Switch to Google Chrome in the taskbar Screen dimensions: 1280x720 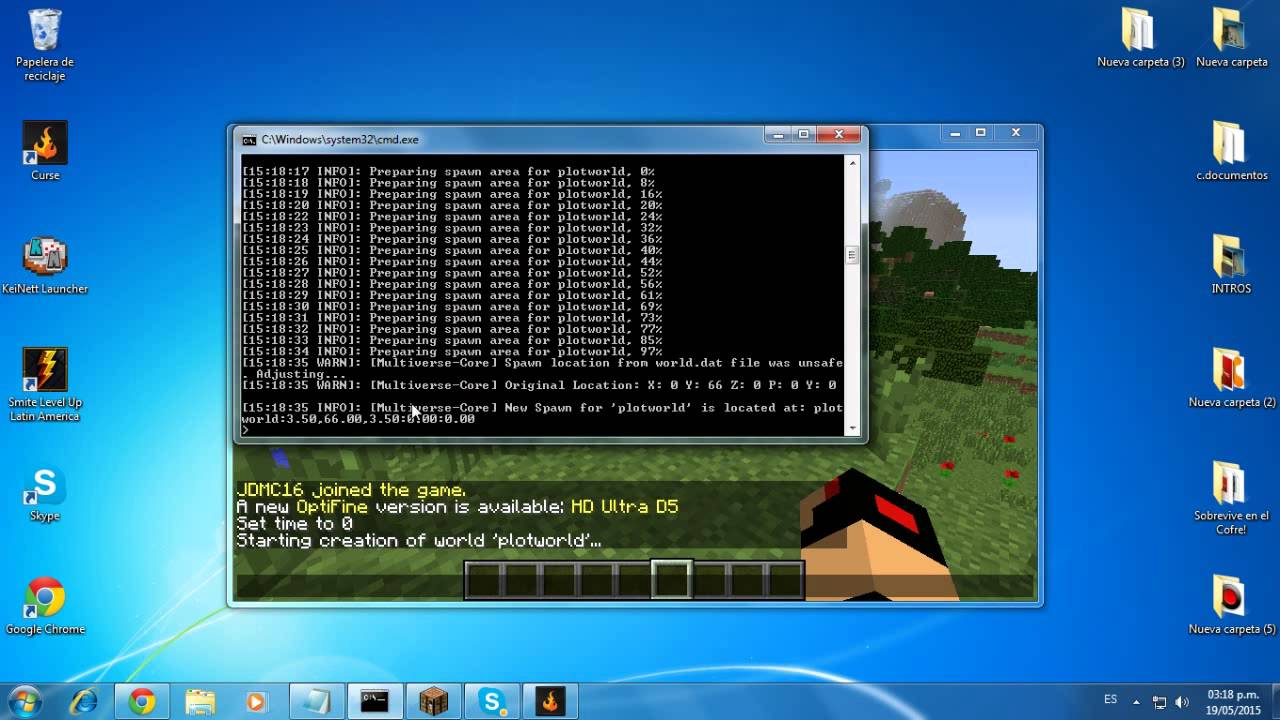pyautogui.click(x=141, y=702)
